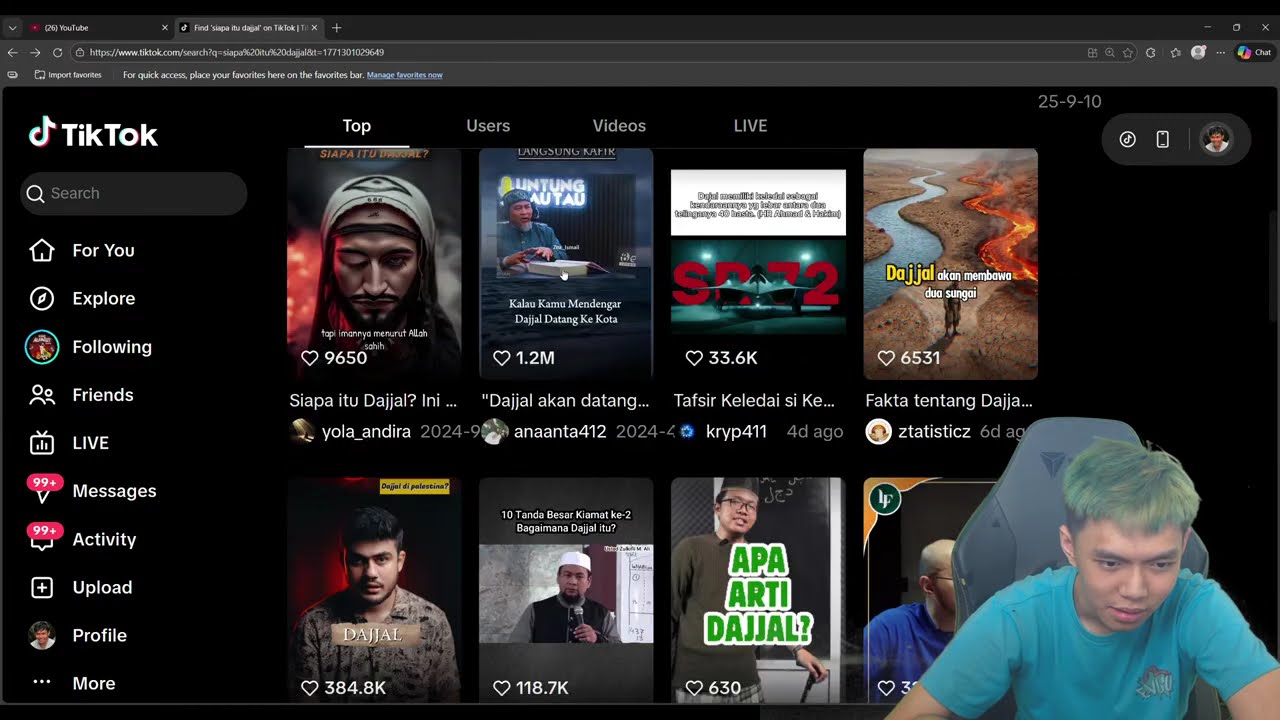
Task: Click the browser forward arrow
Action: pyautogui.click(x=35, y=52)
